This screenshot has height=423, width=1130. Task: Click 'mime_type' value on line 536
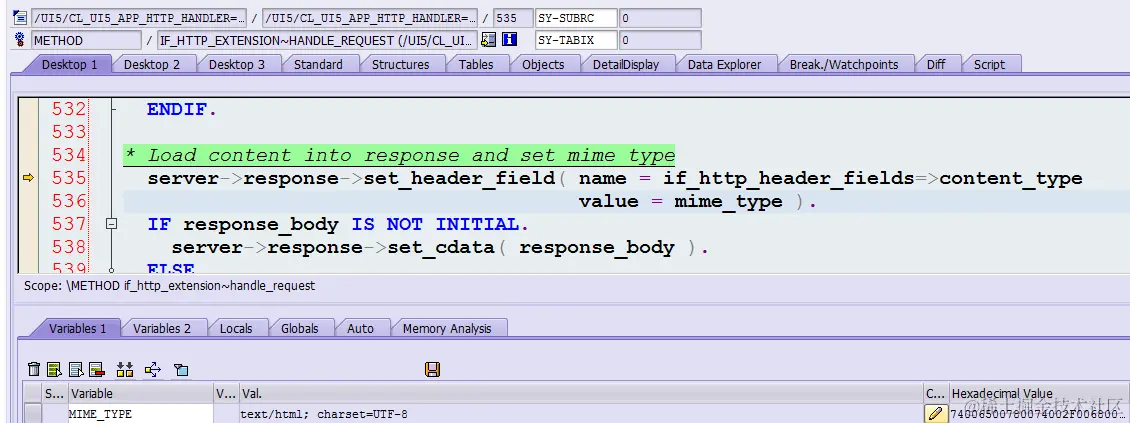pos(729,202)
